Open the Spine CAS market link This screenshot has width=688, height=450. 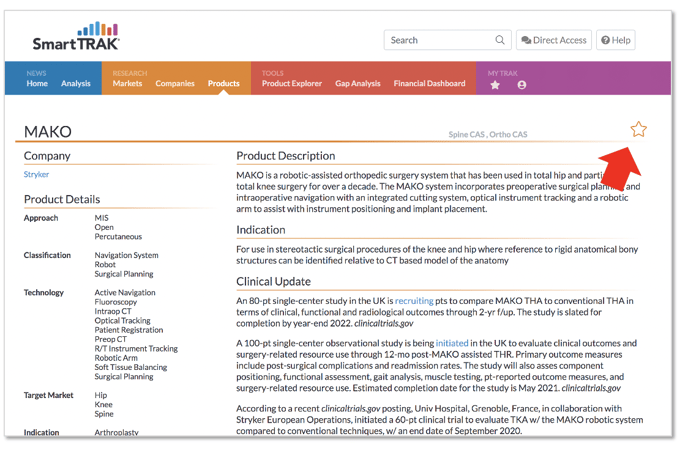pyautogui.click(x=466, y=134)
